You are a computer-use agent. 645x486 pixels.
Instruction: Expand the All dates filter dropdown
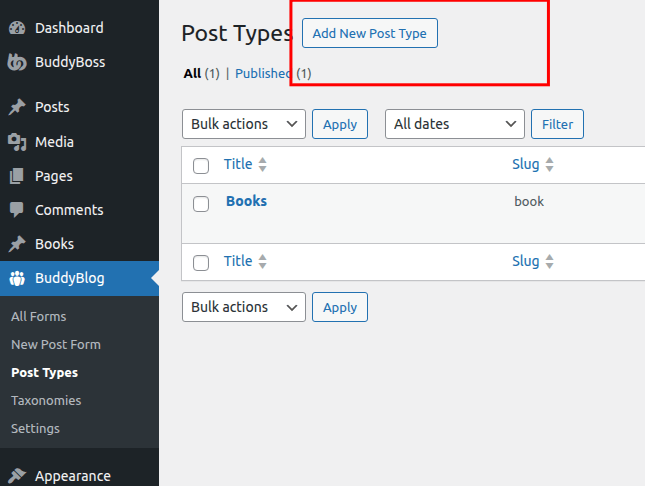click(x=455, y=124)
